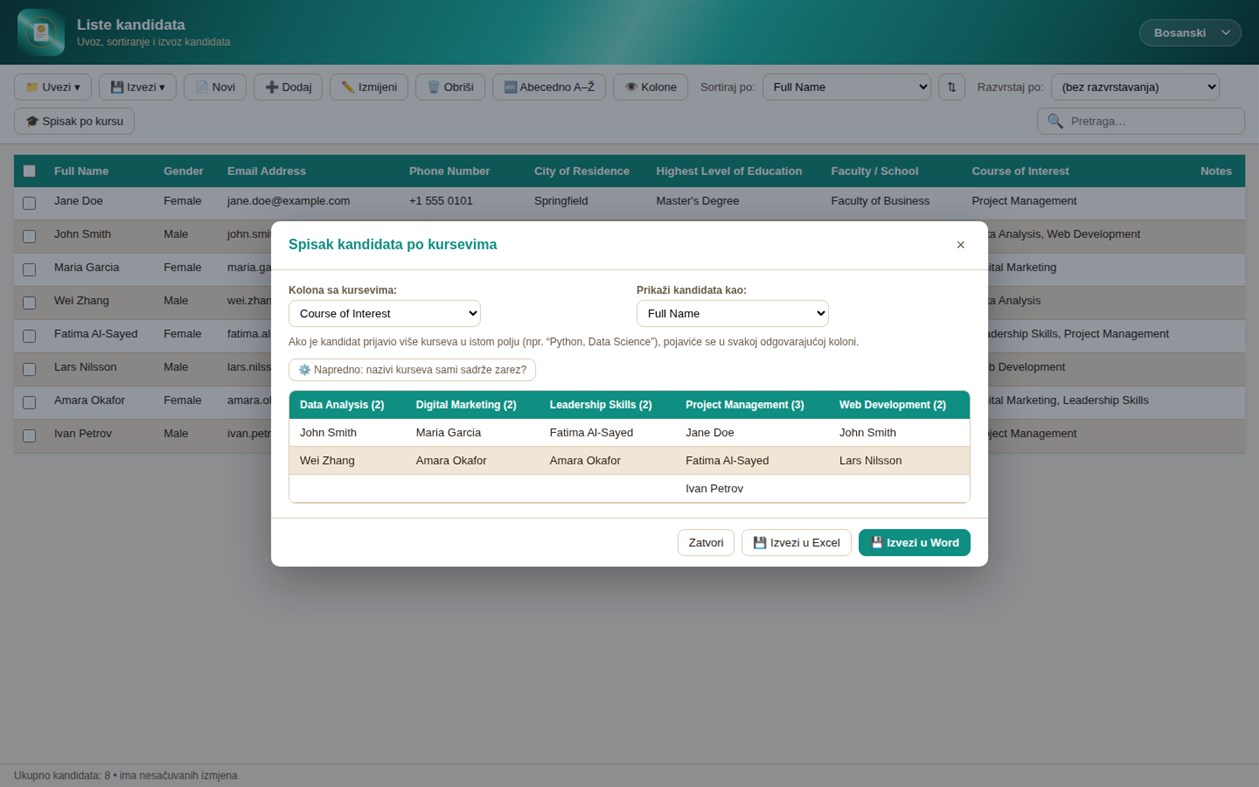Image resolution: width=1259 pixels, height=787 pixels.
Task: Open the Prikaži kandidata kao dropdown
Action: pyautogui.click(x=732, y=313)
